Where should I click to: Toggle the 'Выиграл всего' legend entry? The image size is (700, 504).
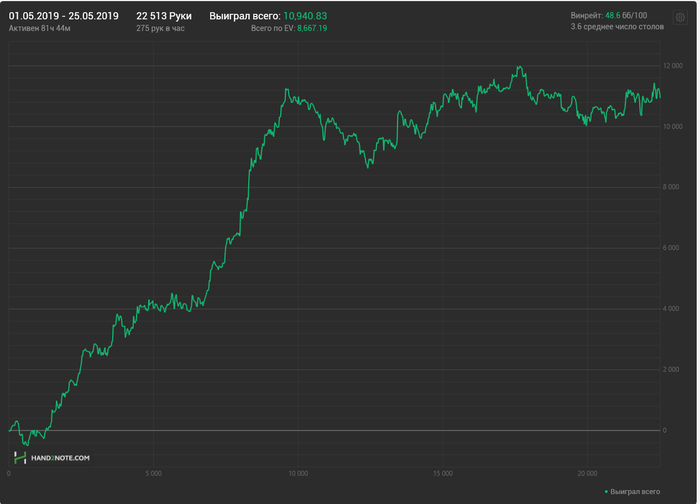(632, 492)
